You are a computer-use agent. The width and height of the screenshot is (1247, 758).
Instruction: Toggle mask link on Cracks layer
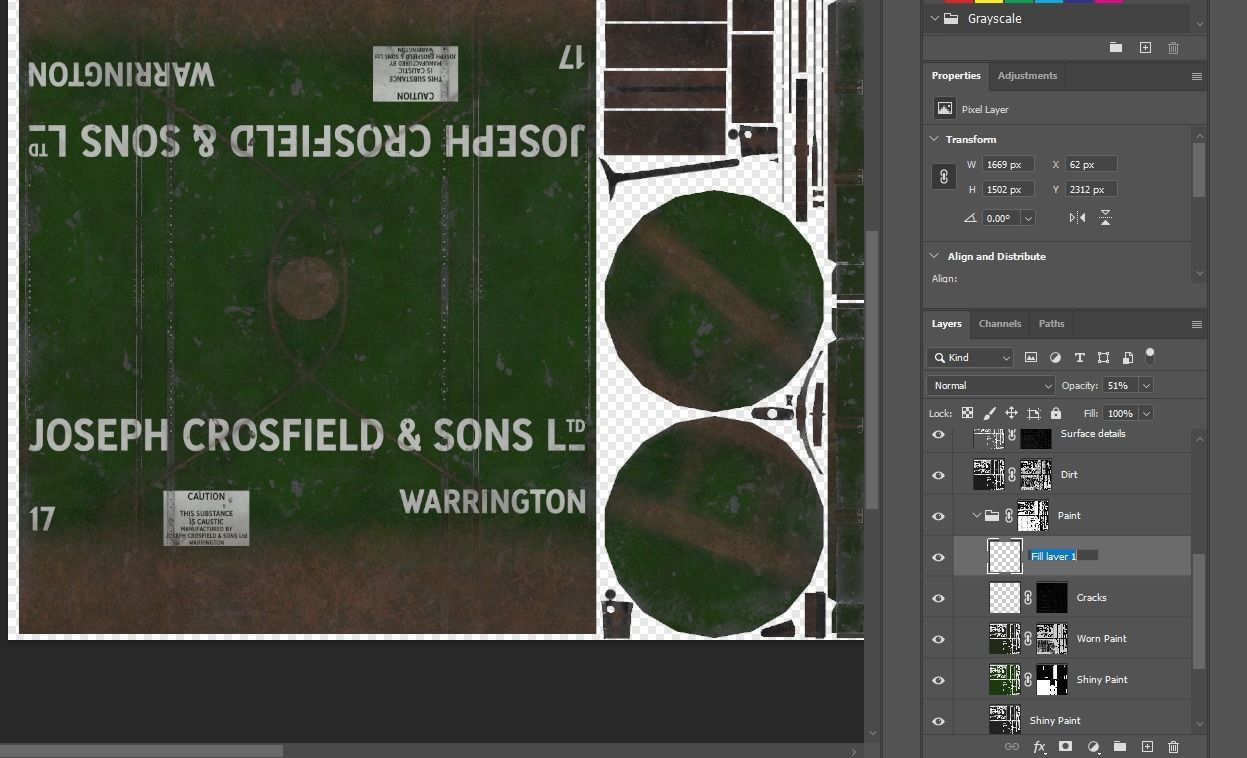pos(1028,598)
